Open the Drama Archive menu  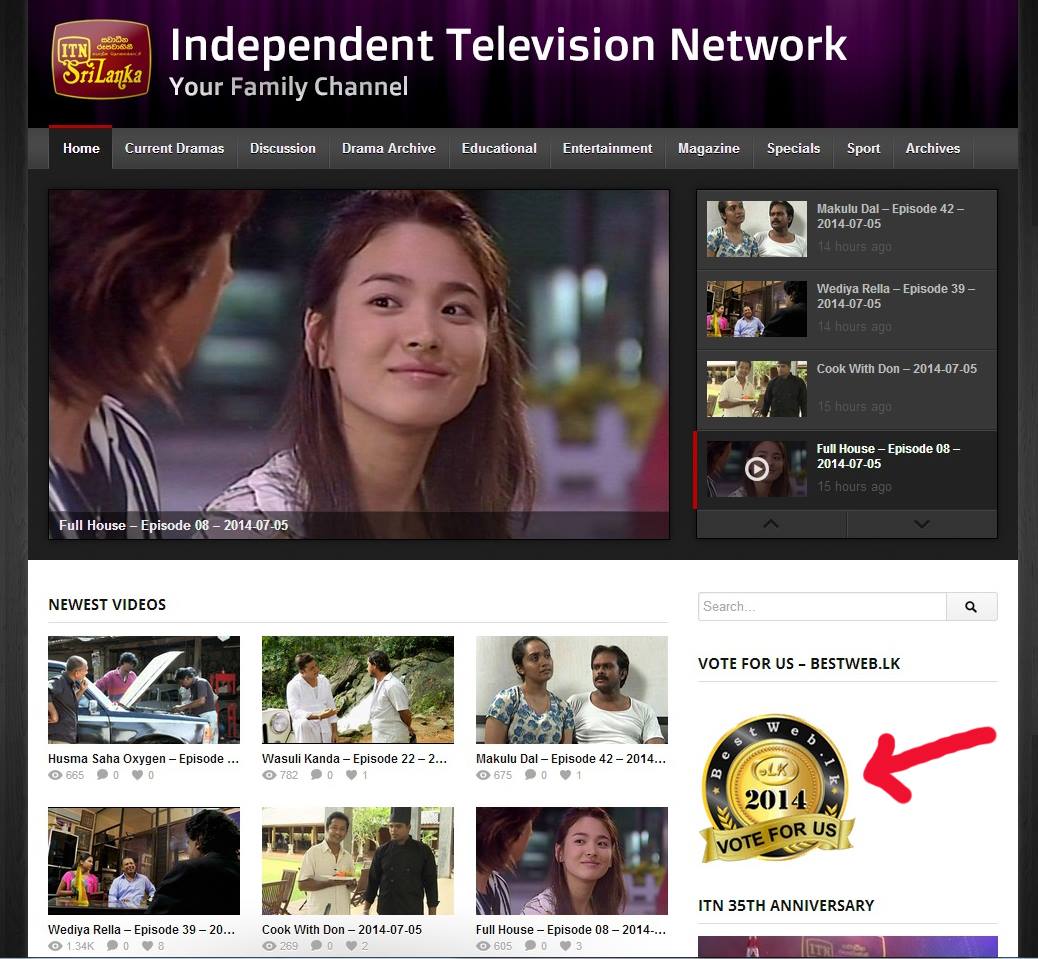click(389, 148)
